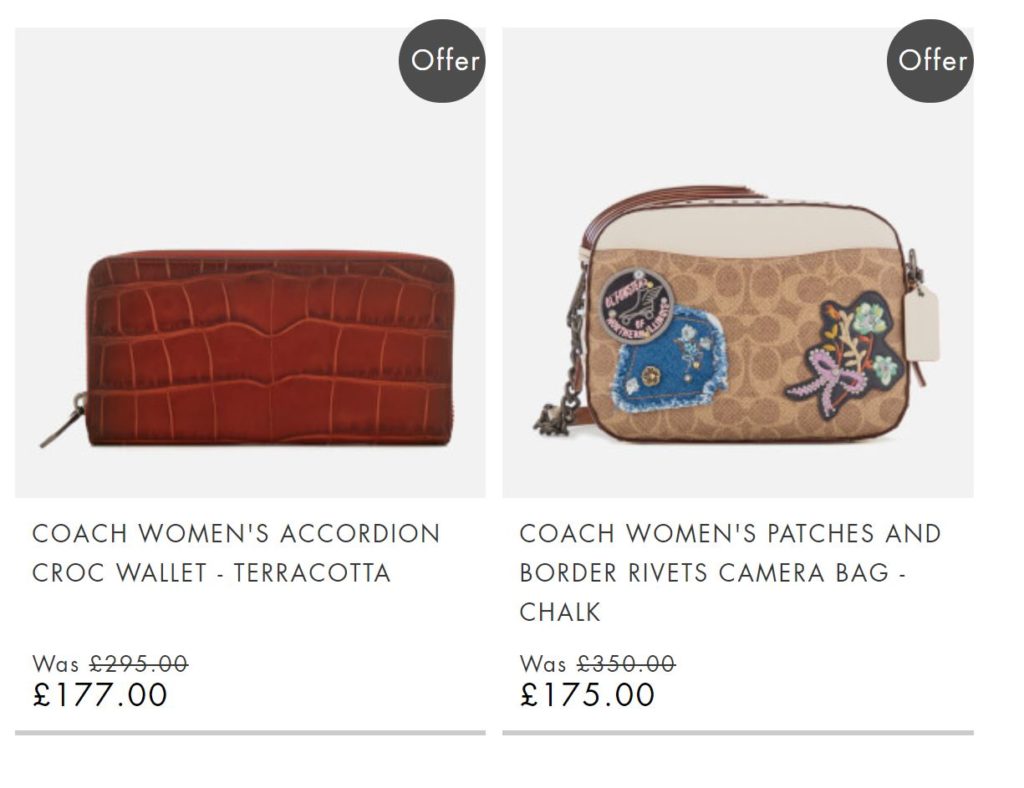The image size is (1024, 788).
Task: Click the round roller skate patch on the bag
Action: point(635,306)
